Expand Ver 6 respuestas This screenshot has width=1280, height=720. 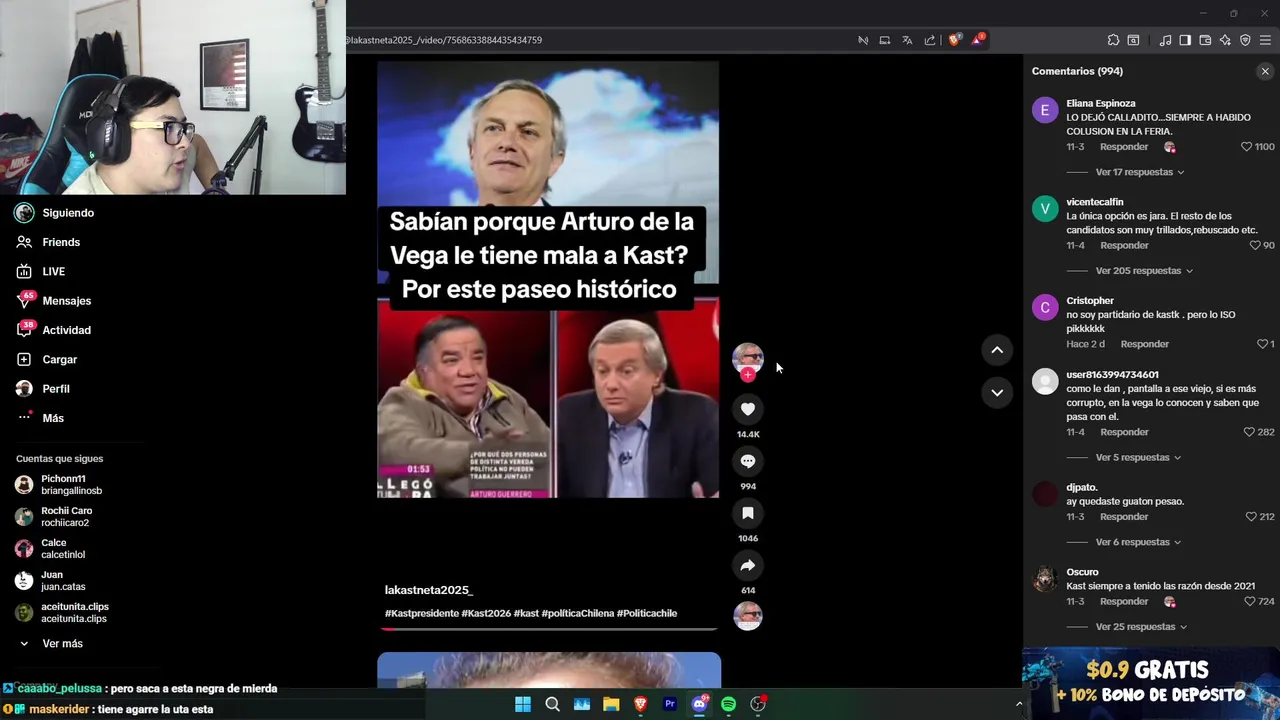(x=1139, y=542)
